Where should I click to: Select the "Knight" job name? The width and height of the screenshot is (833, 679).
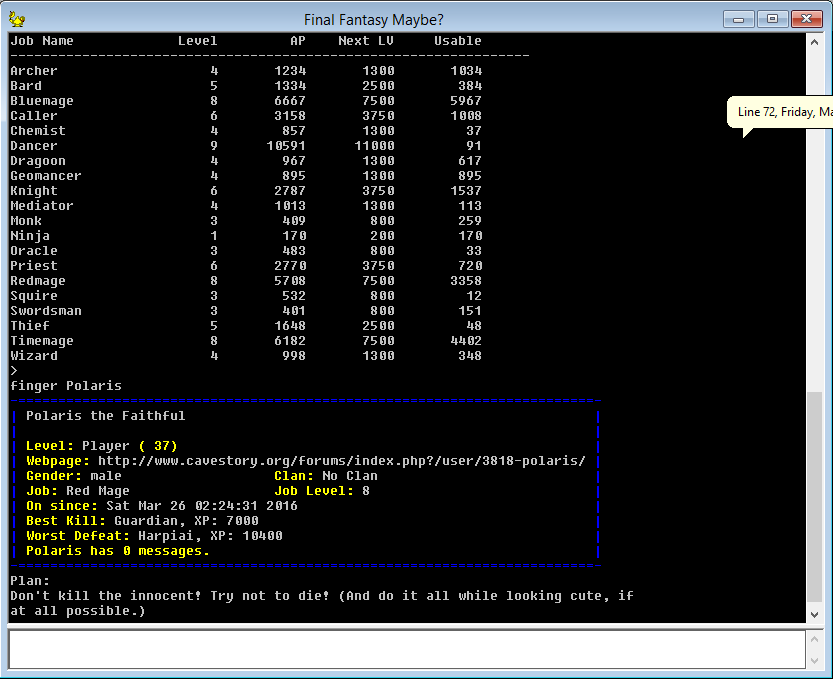(x=33, y=191)
